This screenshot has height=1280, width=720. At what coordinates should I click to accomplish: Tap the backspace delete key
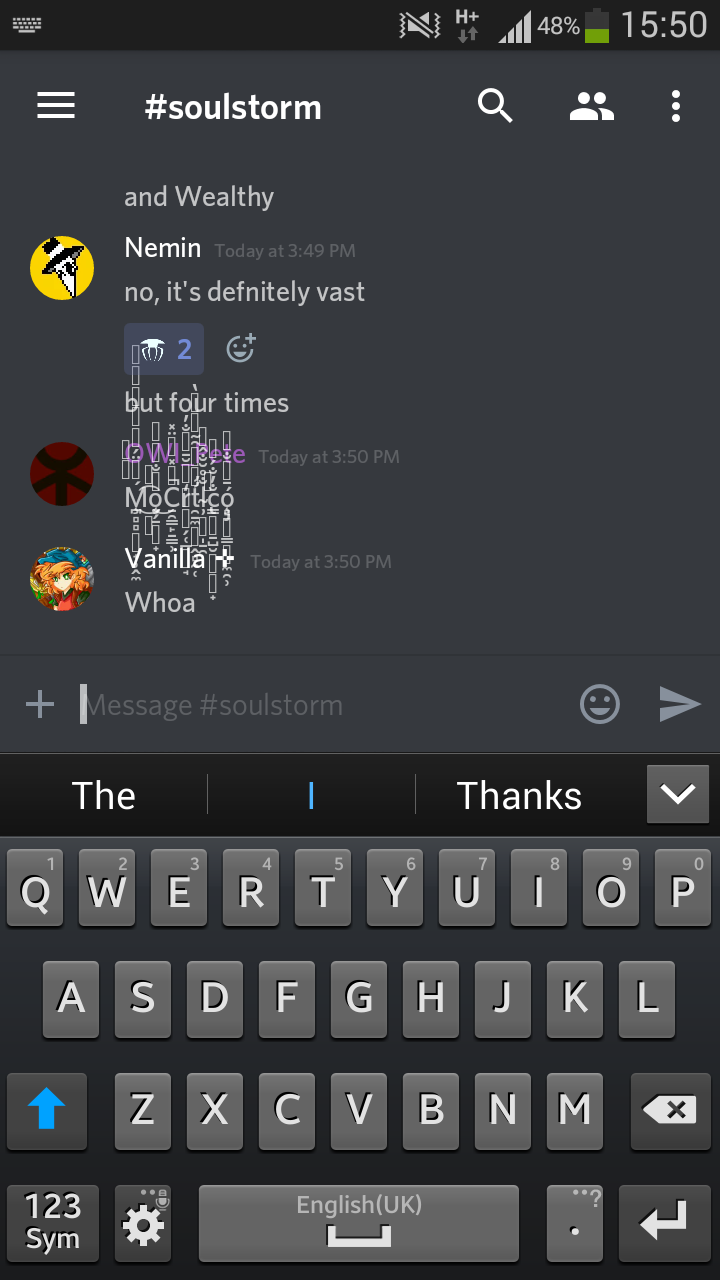[x=670, y=1110]
